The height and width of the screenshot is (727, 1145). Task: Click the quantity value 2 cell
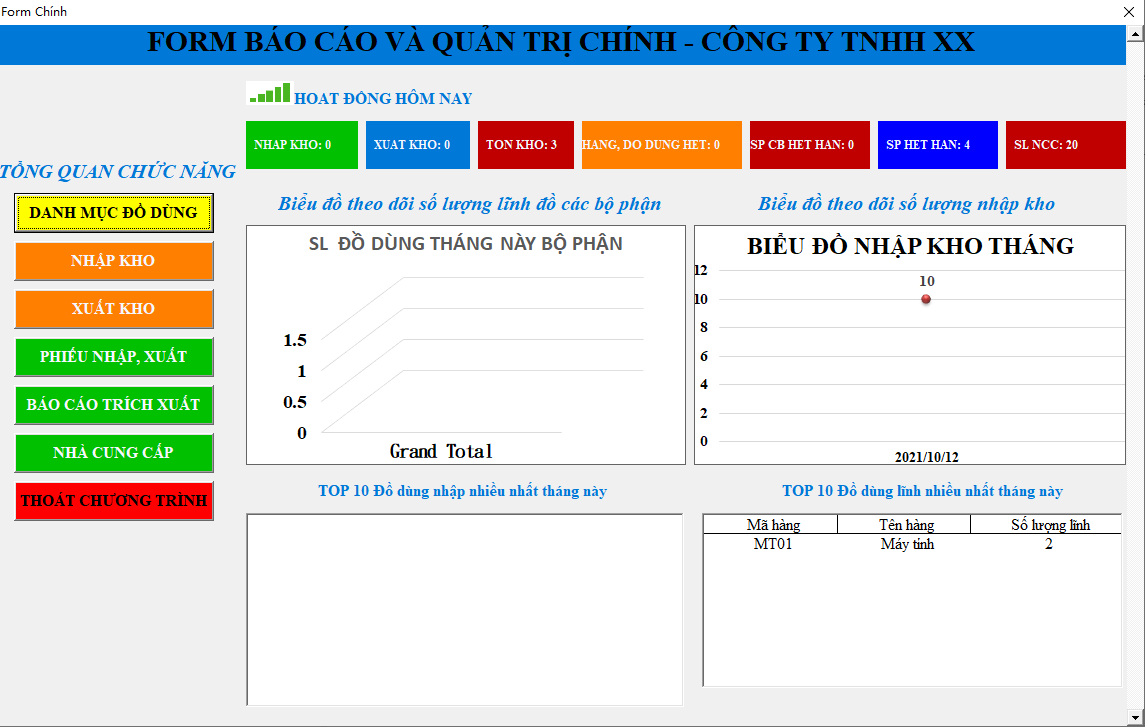[1049, 545]
